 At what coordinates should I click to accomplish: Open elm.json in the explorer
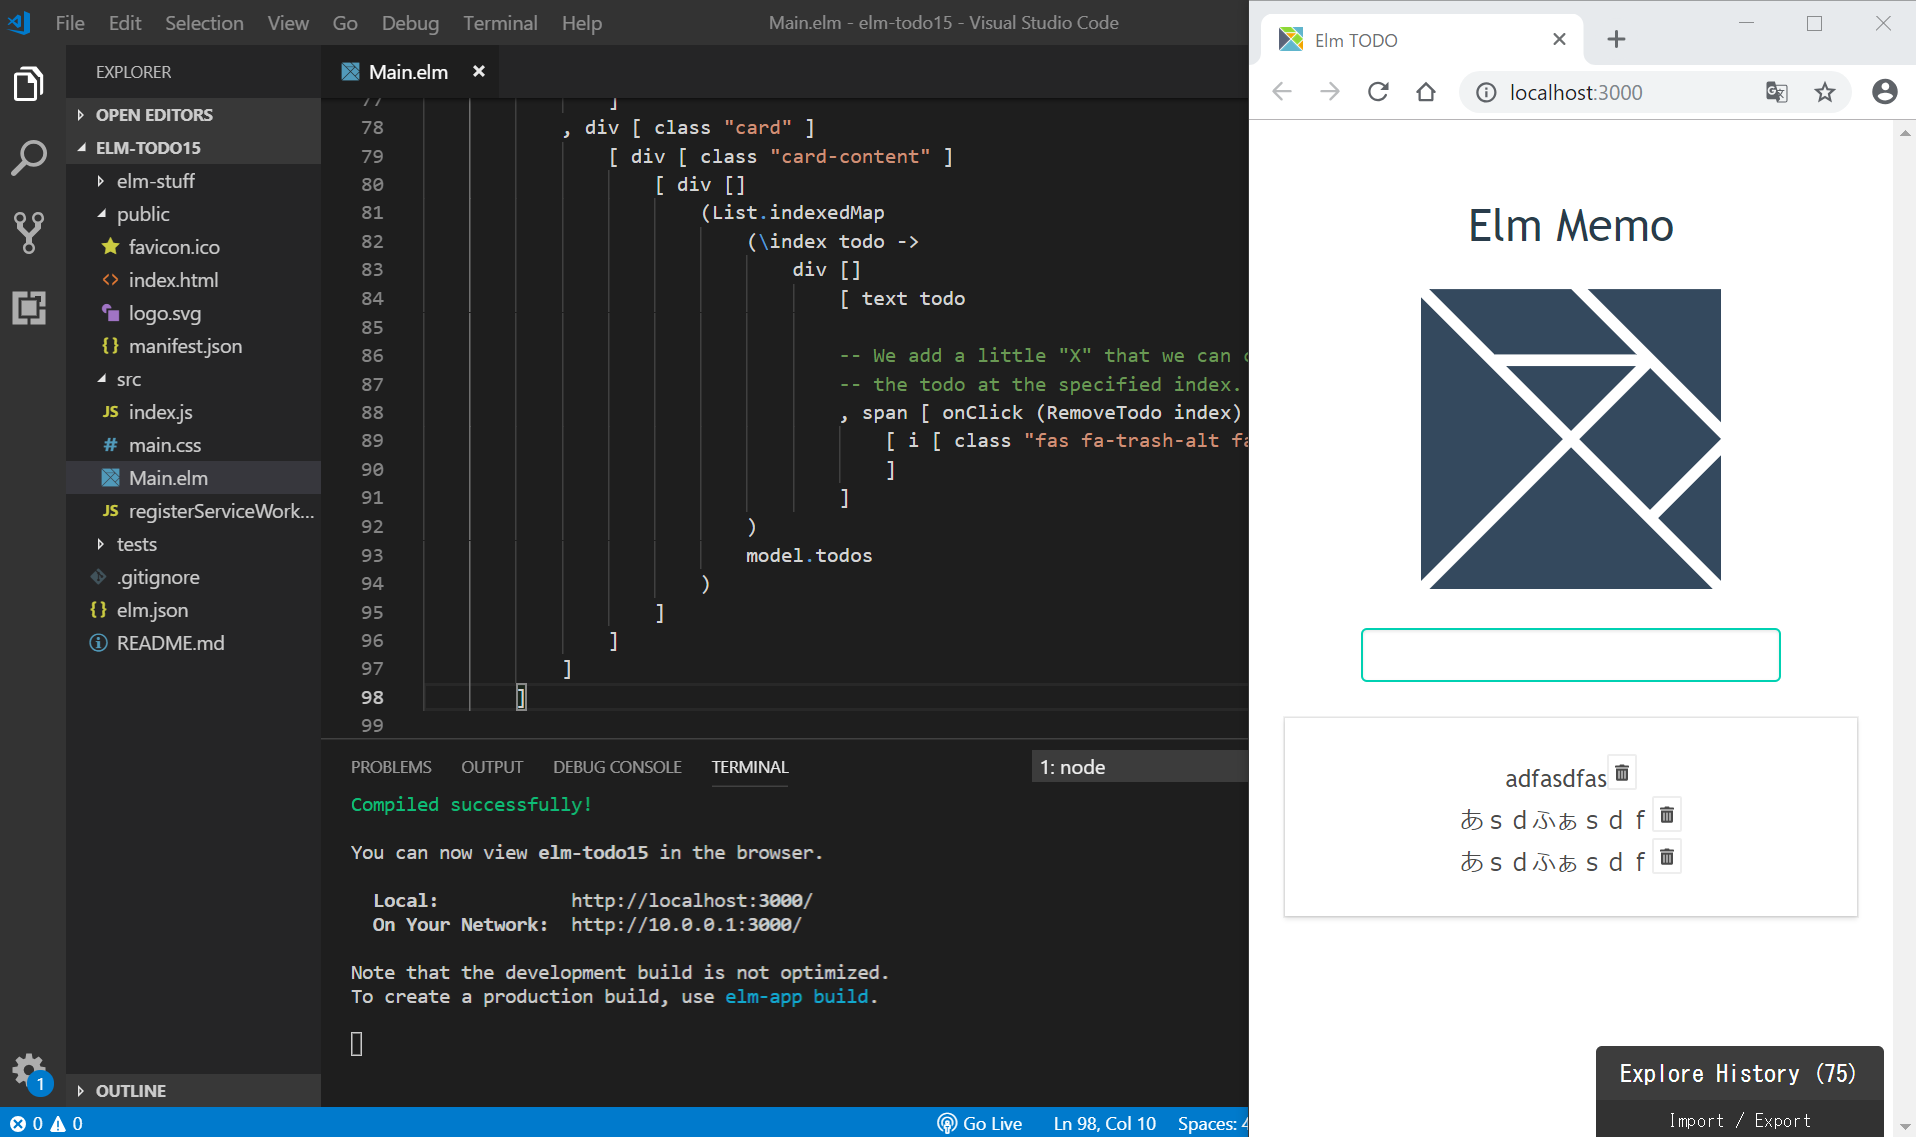pyautogui.click(x=193, y=610)
